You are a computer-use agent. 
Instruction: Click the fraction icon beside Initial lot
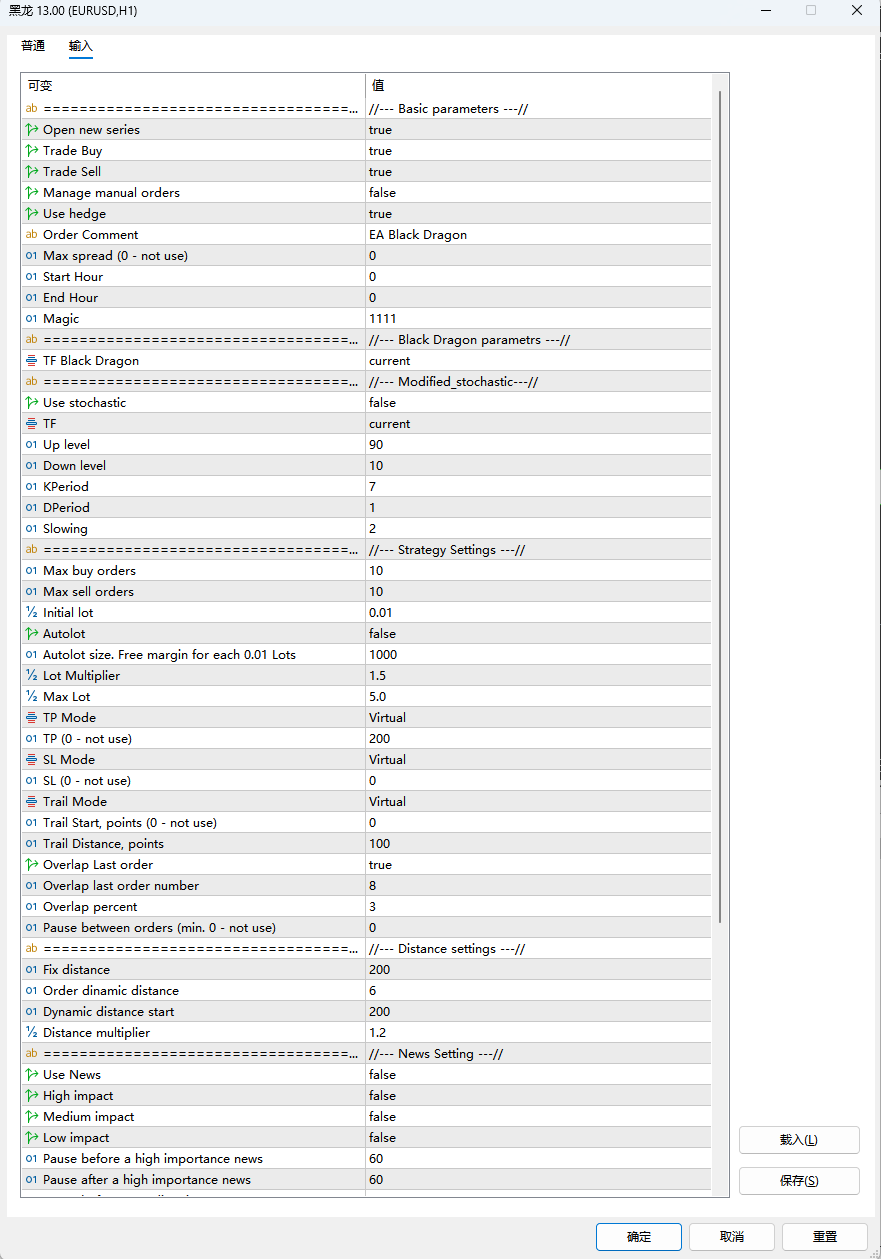point(31,613)
